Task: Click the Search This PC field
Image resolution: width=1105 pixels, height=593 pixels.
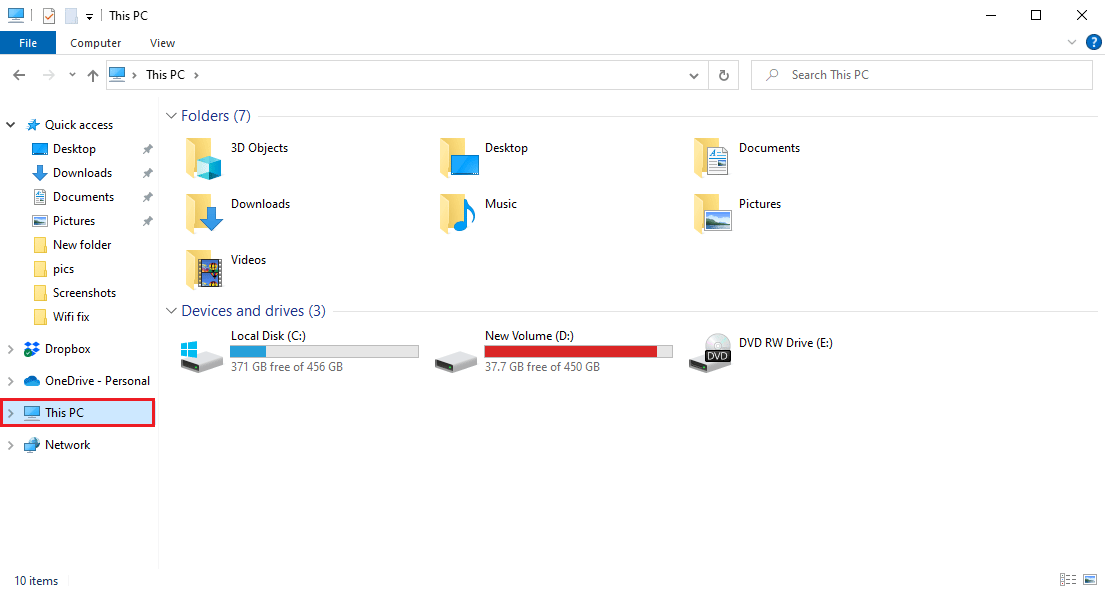Action: click(922, 75)
